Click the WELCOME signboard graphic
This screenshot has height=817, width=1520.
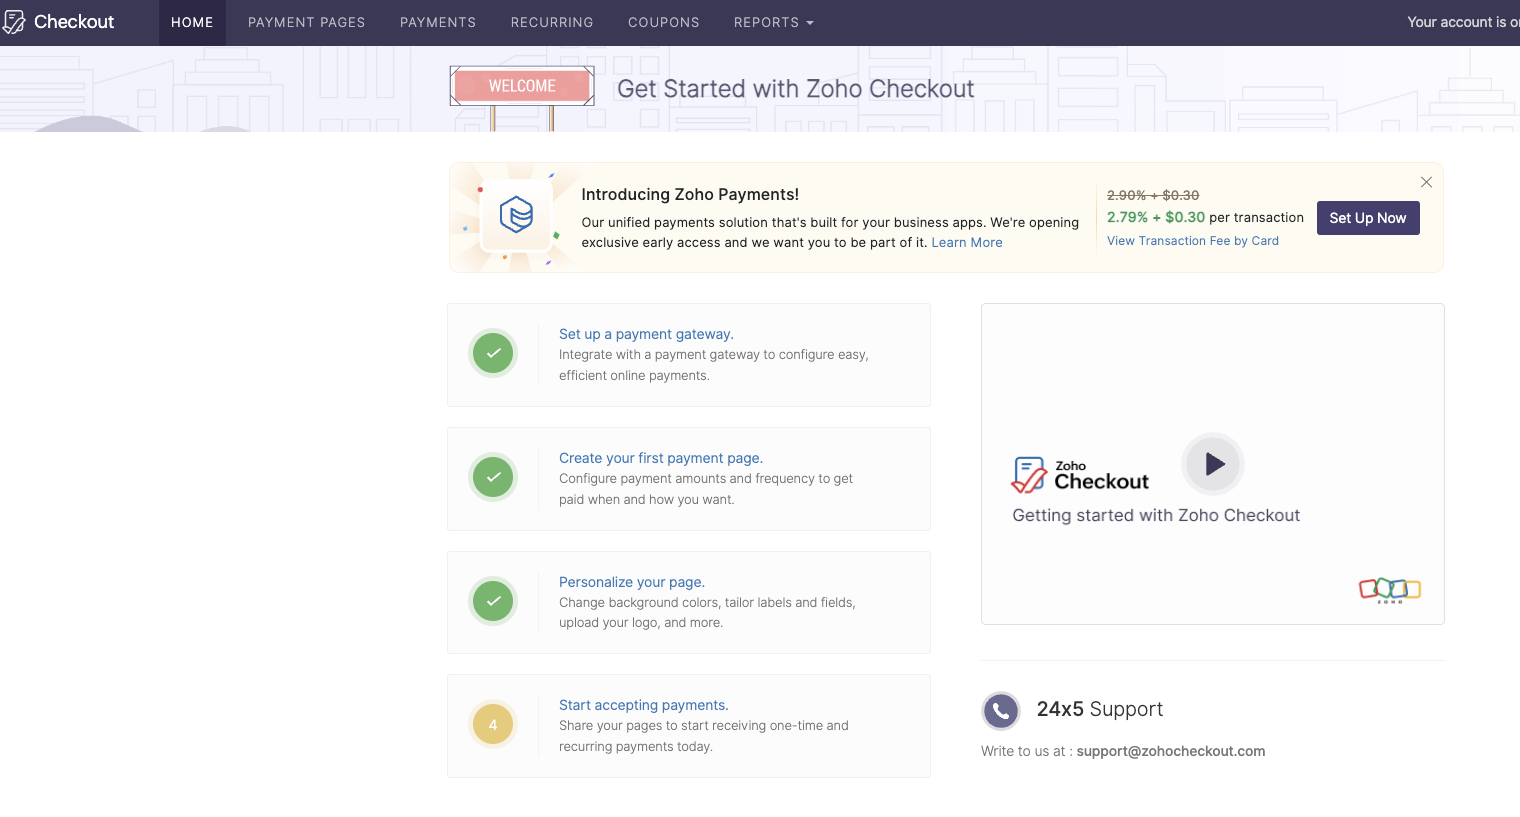(x=522, y=86)
